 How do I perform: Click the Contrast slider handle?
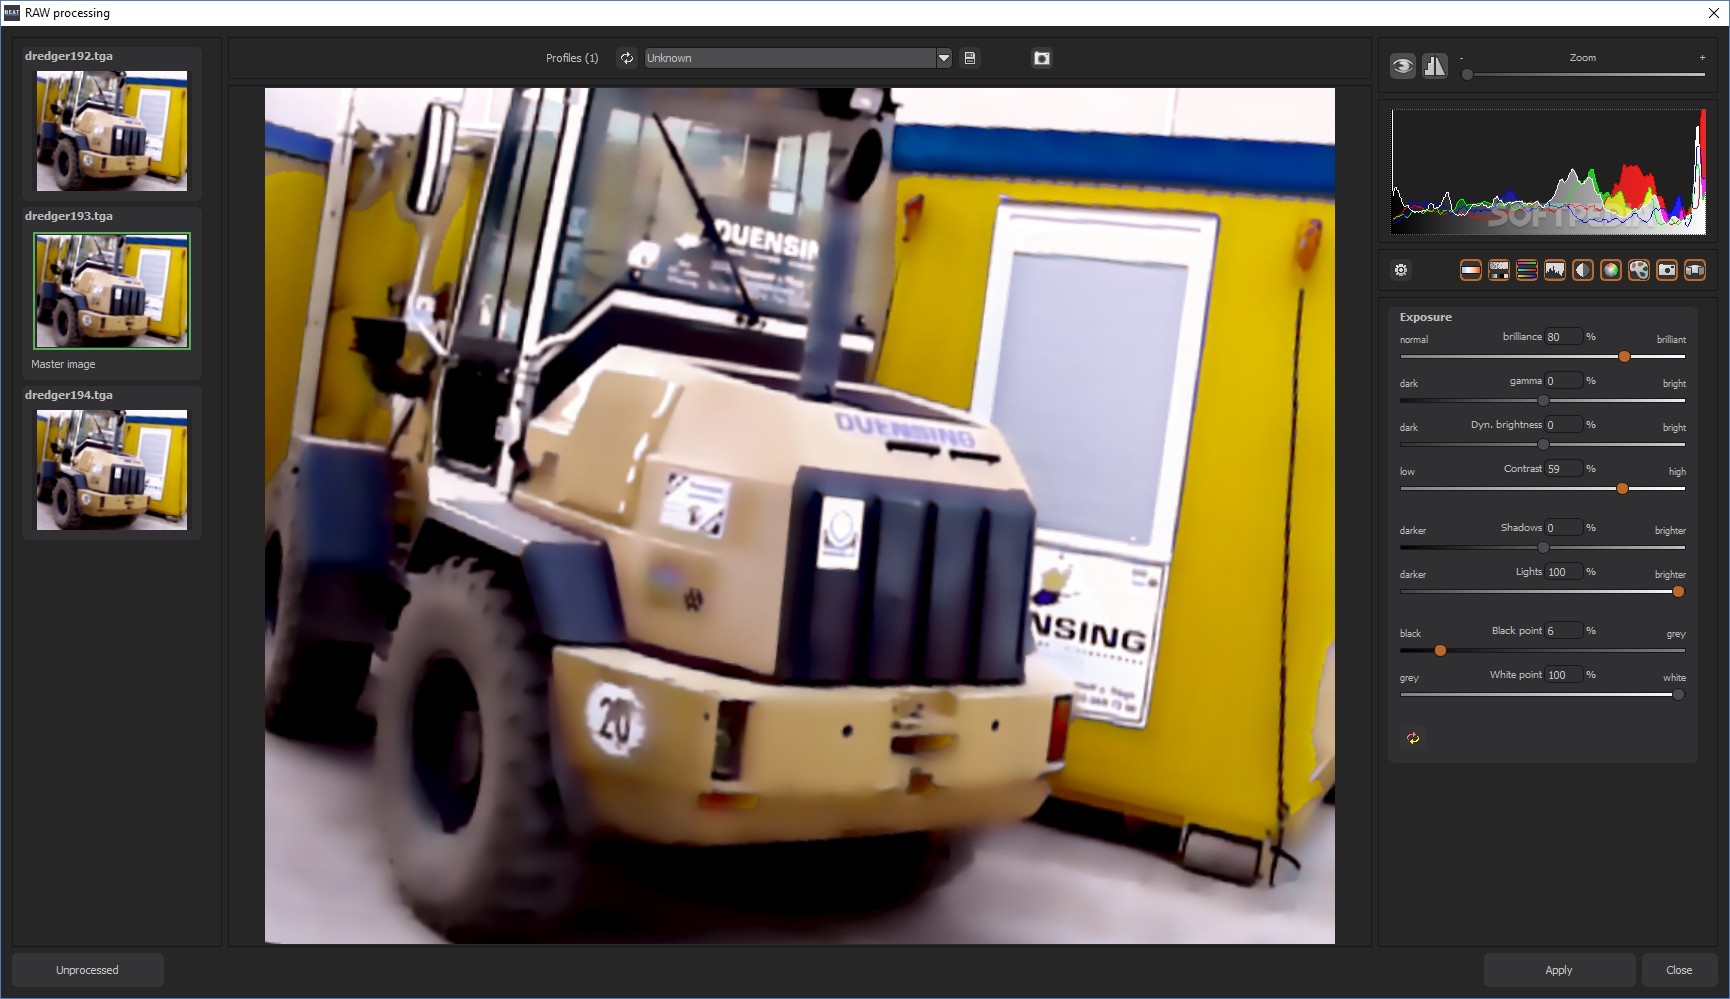1622,489
